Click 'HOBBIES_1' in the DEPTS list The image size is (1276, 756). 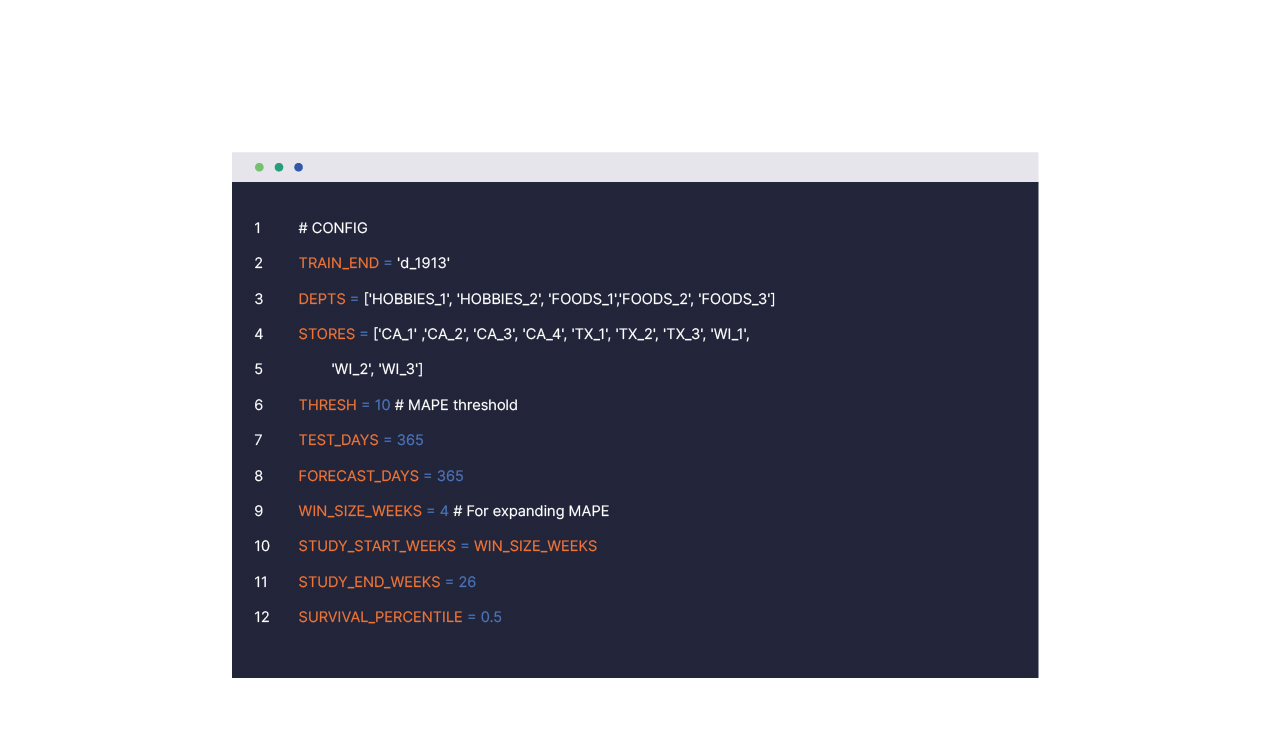coord(410,299)
